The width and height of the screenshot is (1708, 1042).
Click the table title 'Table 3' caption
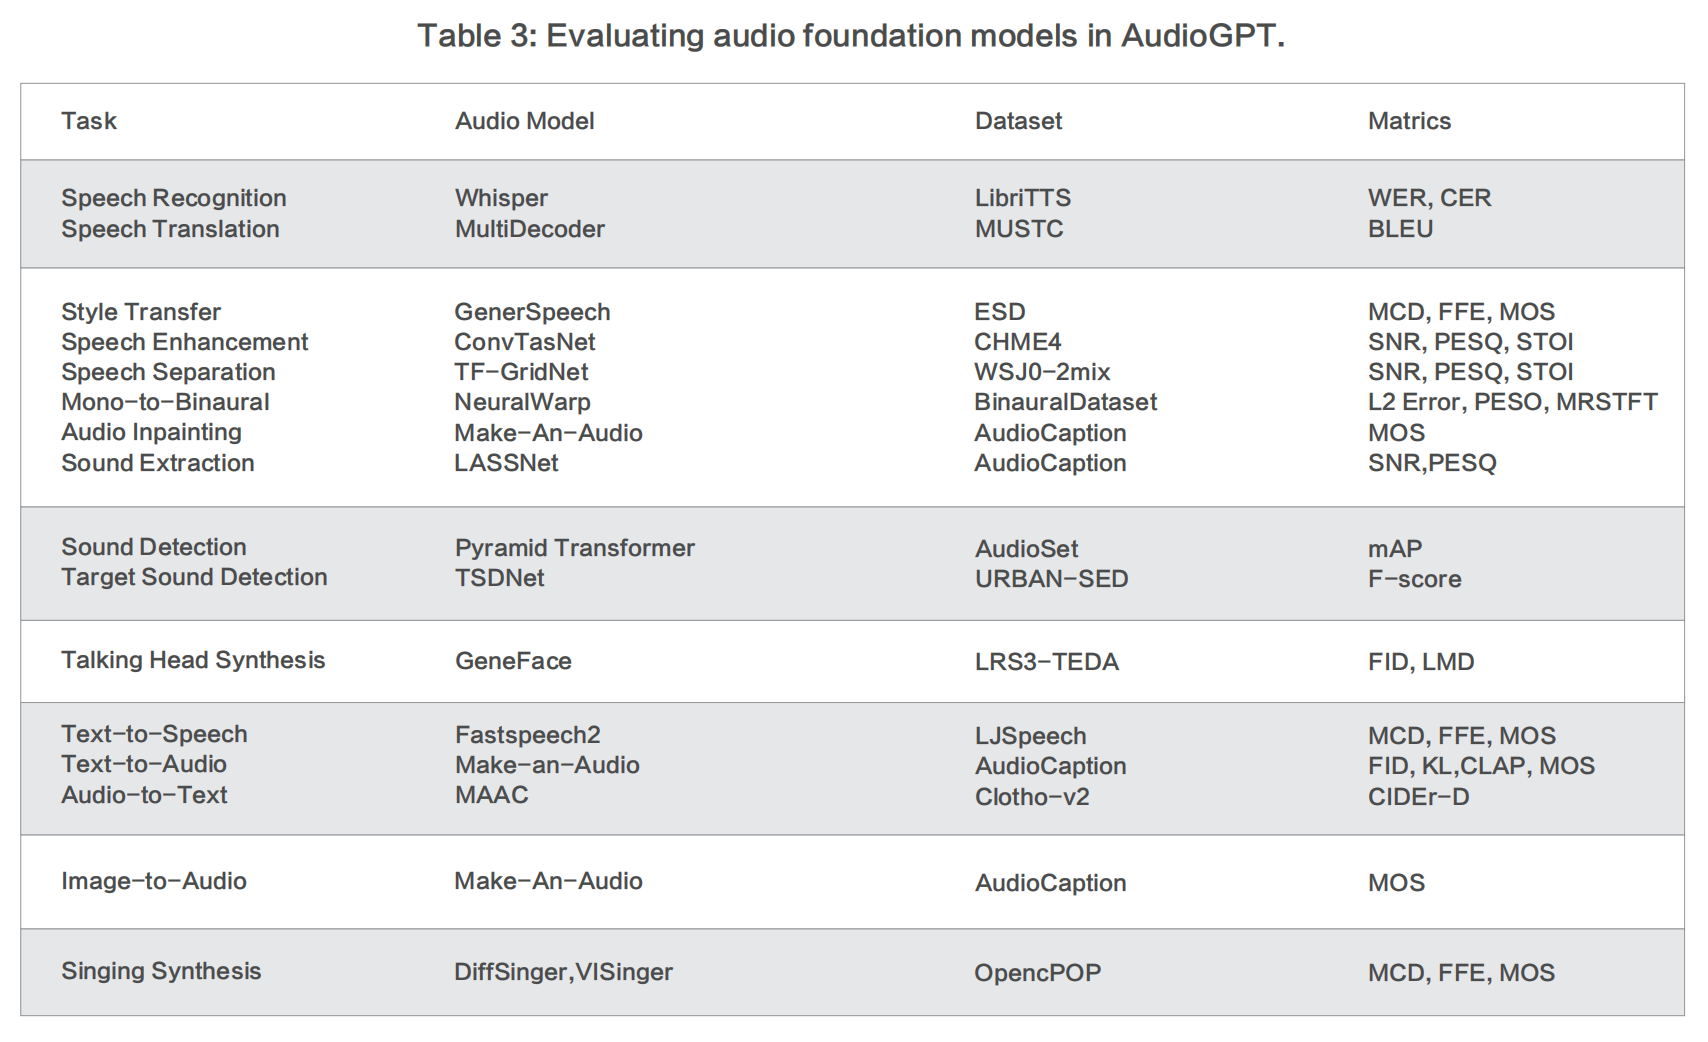click(850, 36)
